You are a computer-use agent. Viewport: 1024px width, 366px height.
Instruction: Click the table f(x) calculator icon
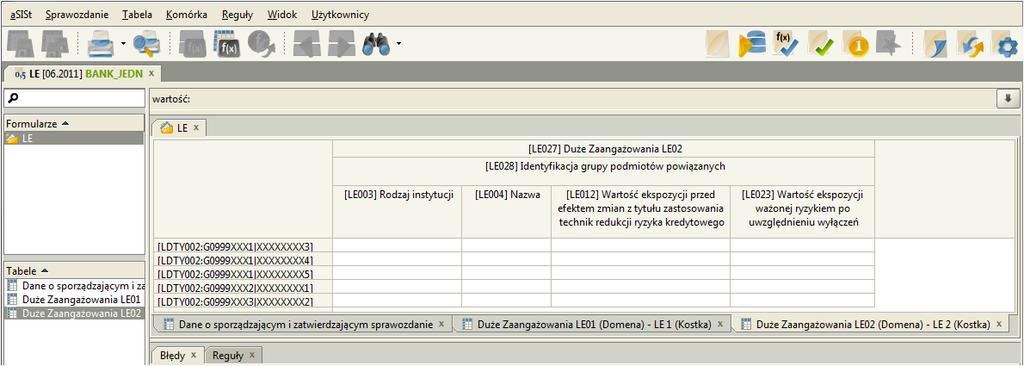227,44
